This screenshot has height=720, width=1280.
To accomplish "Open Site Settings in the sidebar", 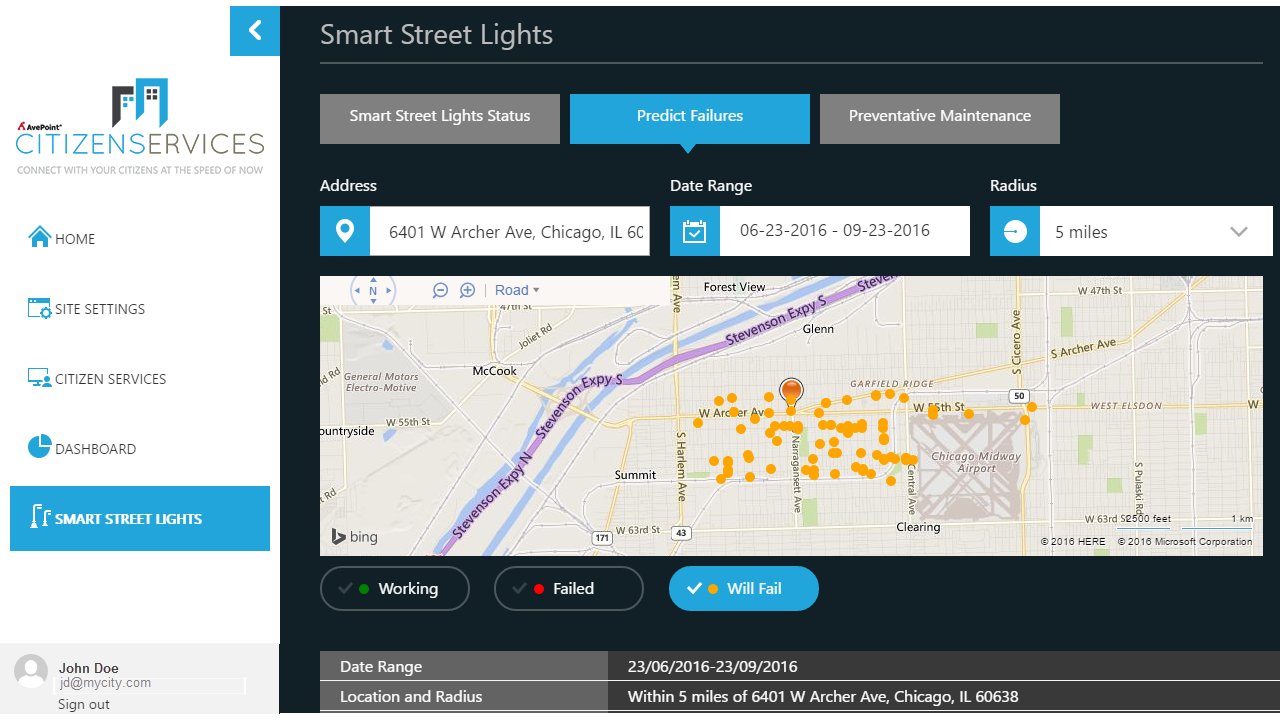I will tap(99, 309).
